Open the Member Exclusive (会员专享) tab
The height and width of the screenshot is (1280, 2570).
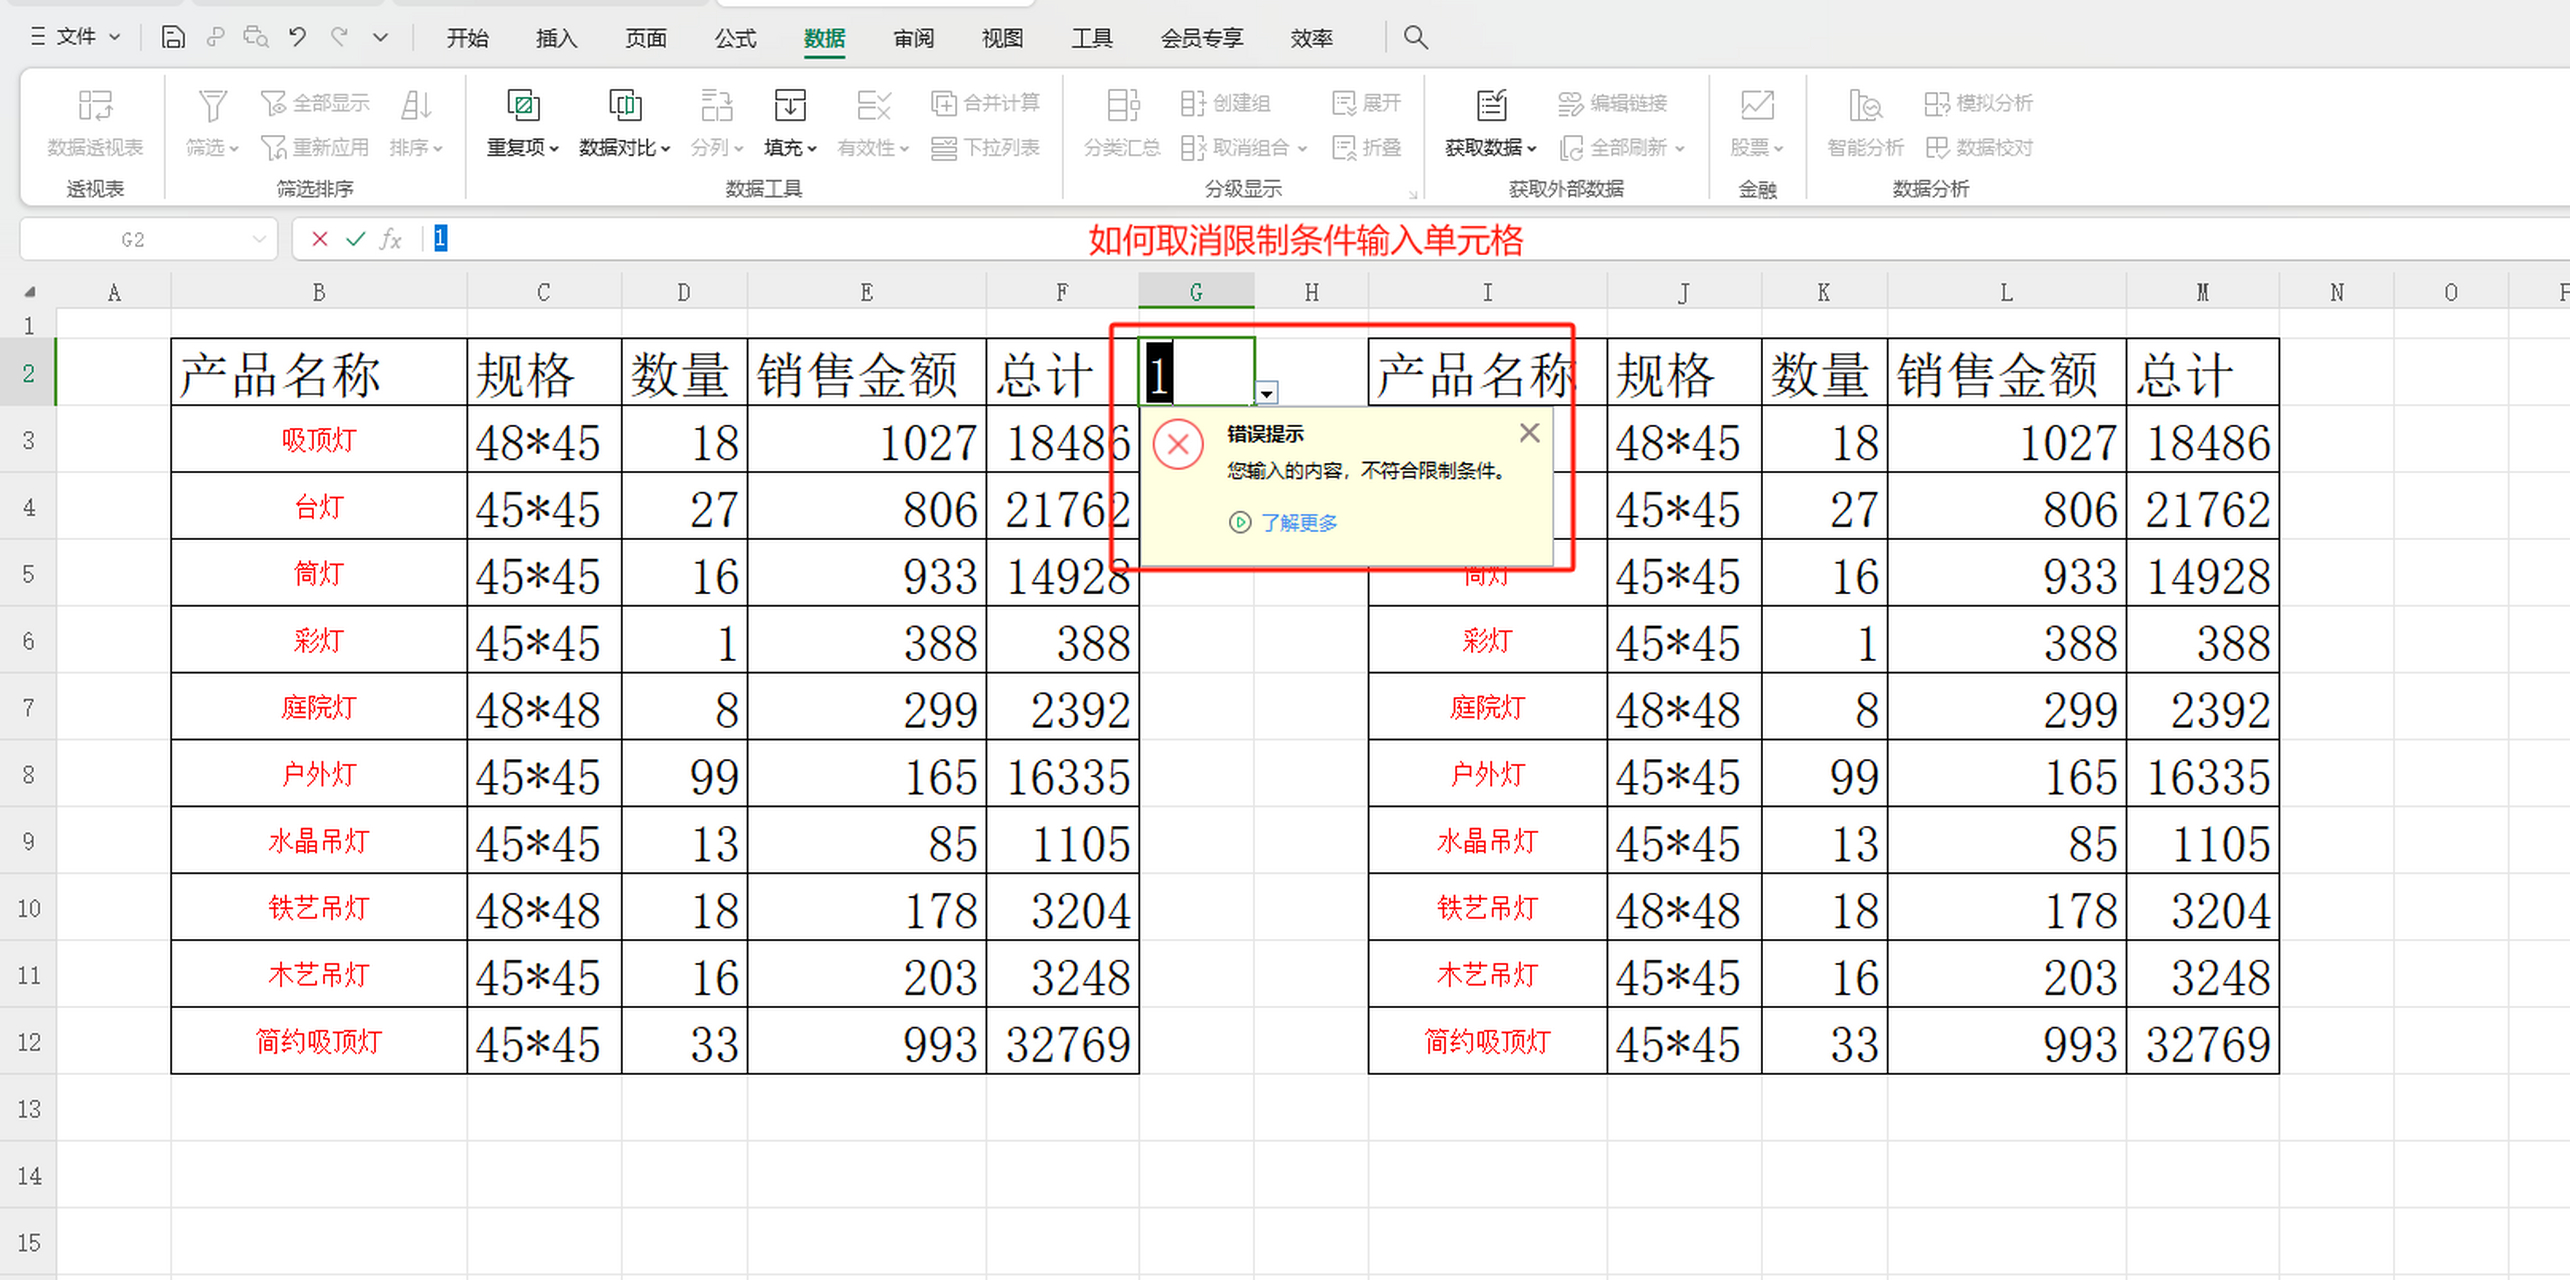(1202, 38)
